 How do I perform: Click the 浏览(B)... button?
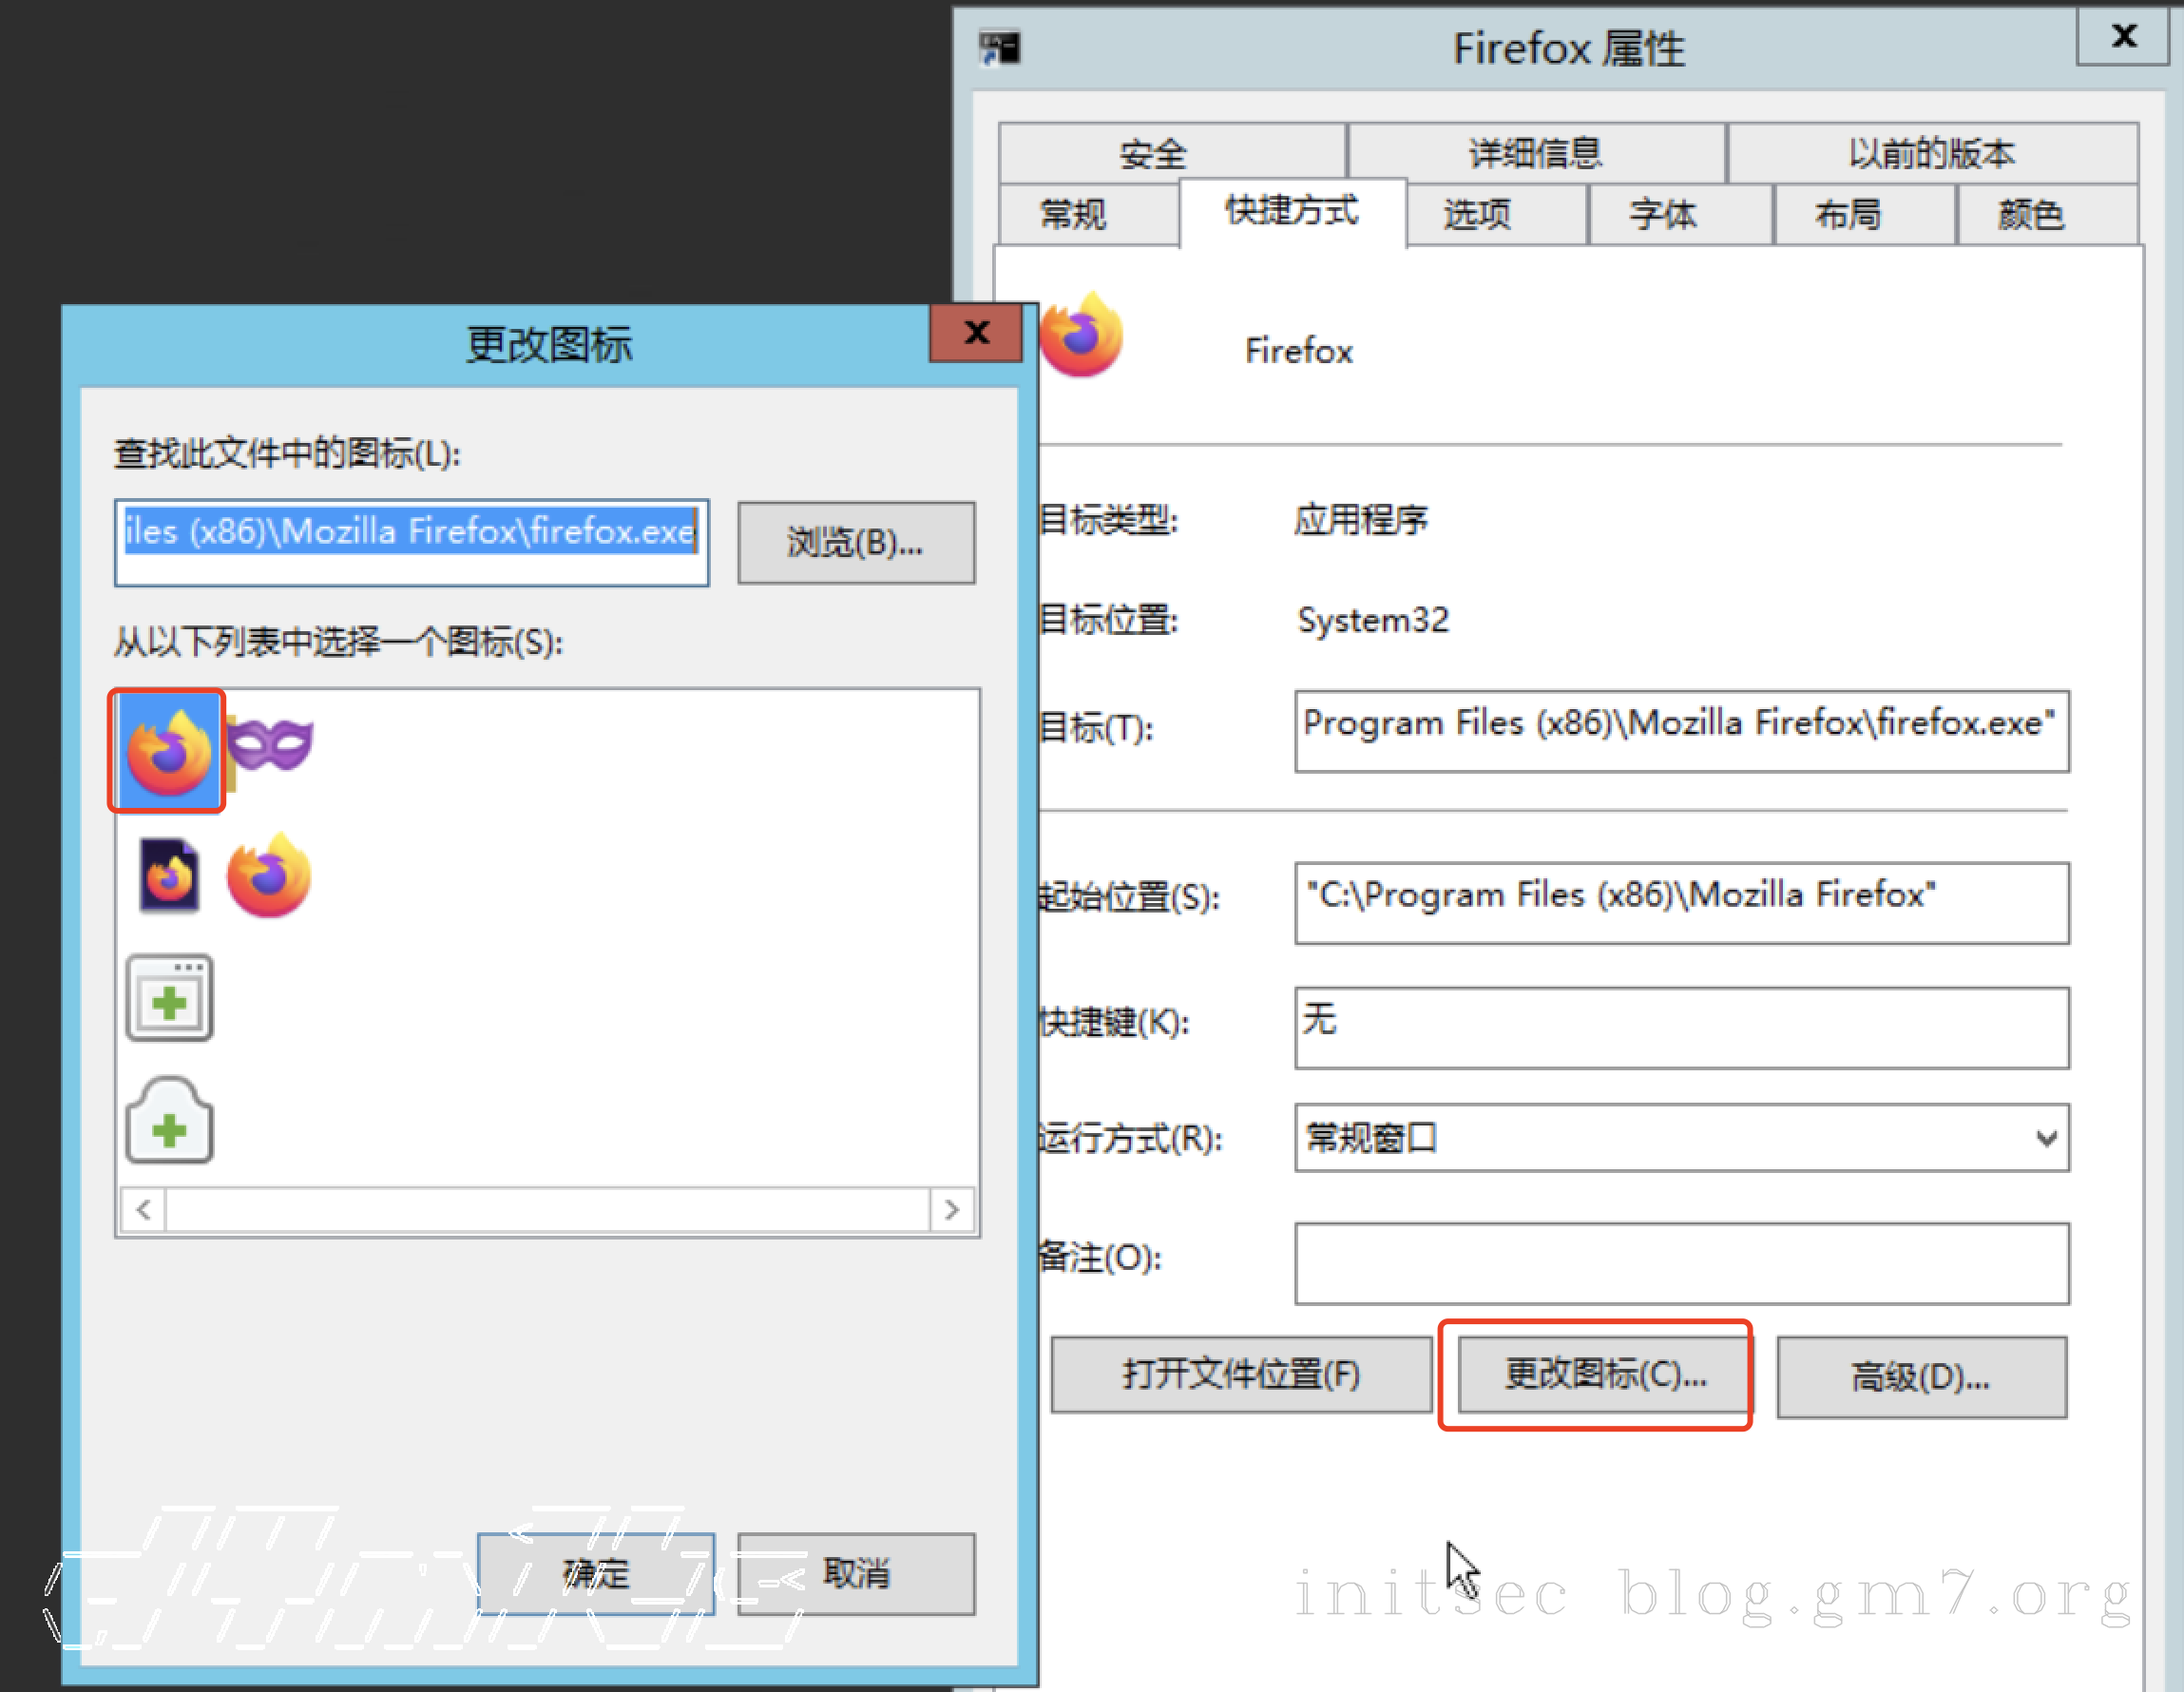855,543
